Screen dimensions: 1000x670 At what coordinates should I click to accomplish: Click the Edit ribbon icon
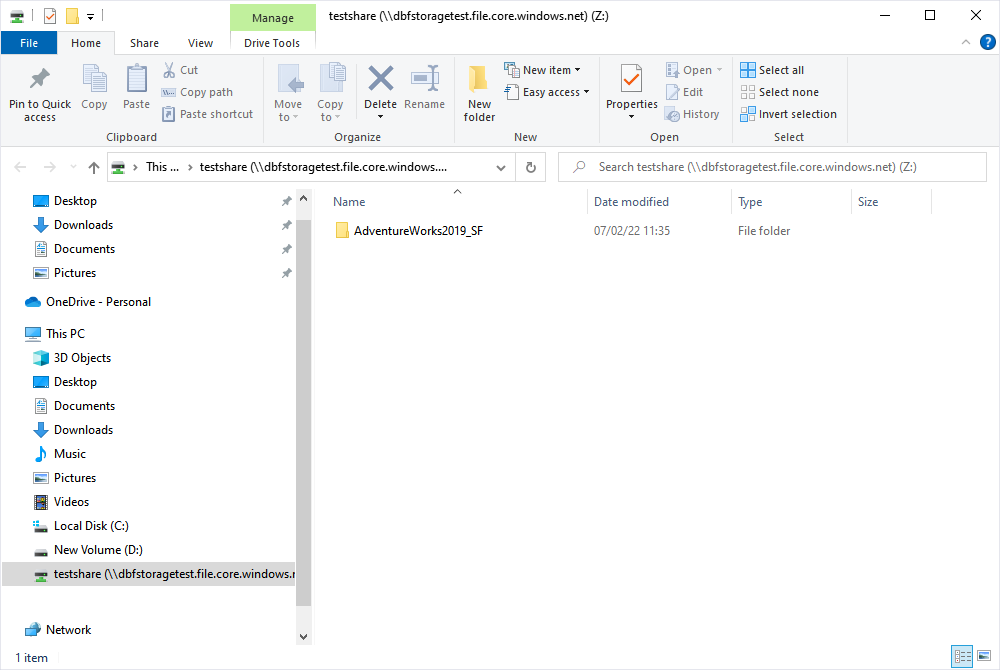(672, 92)
